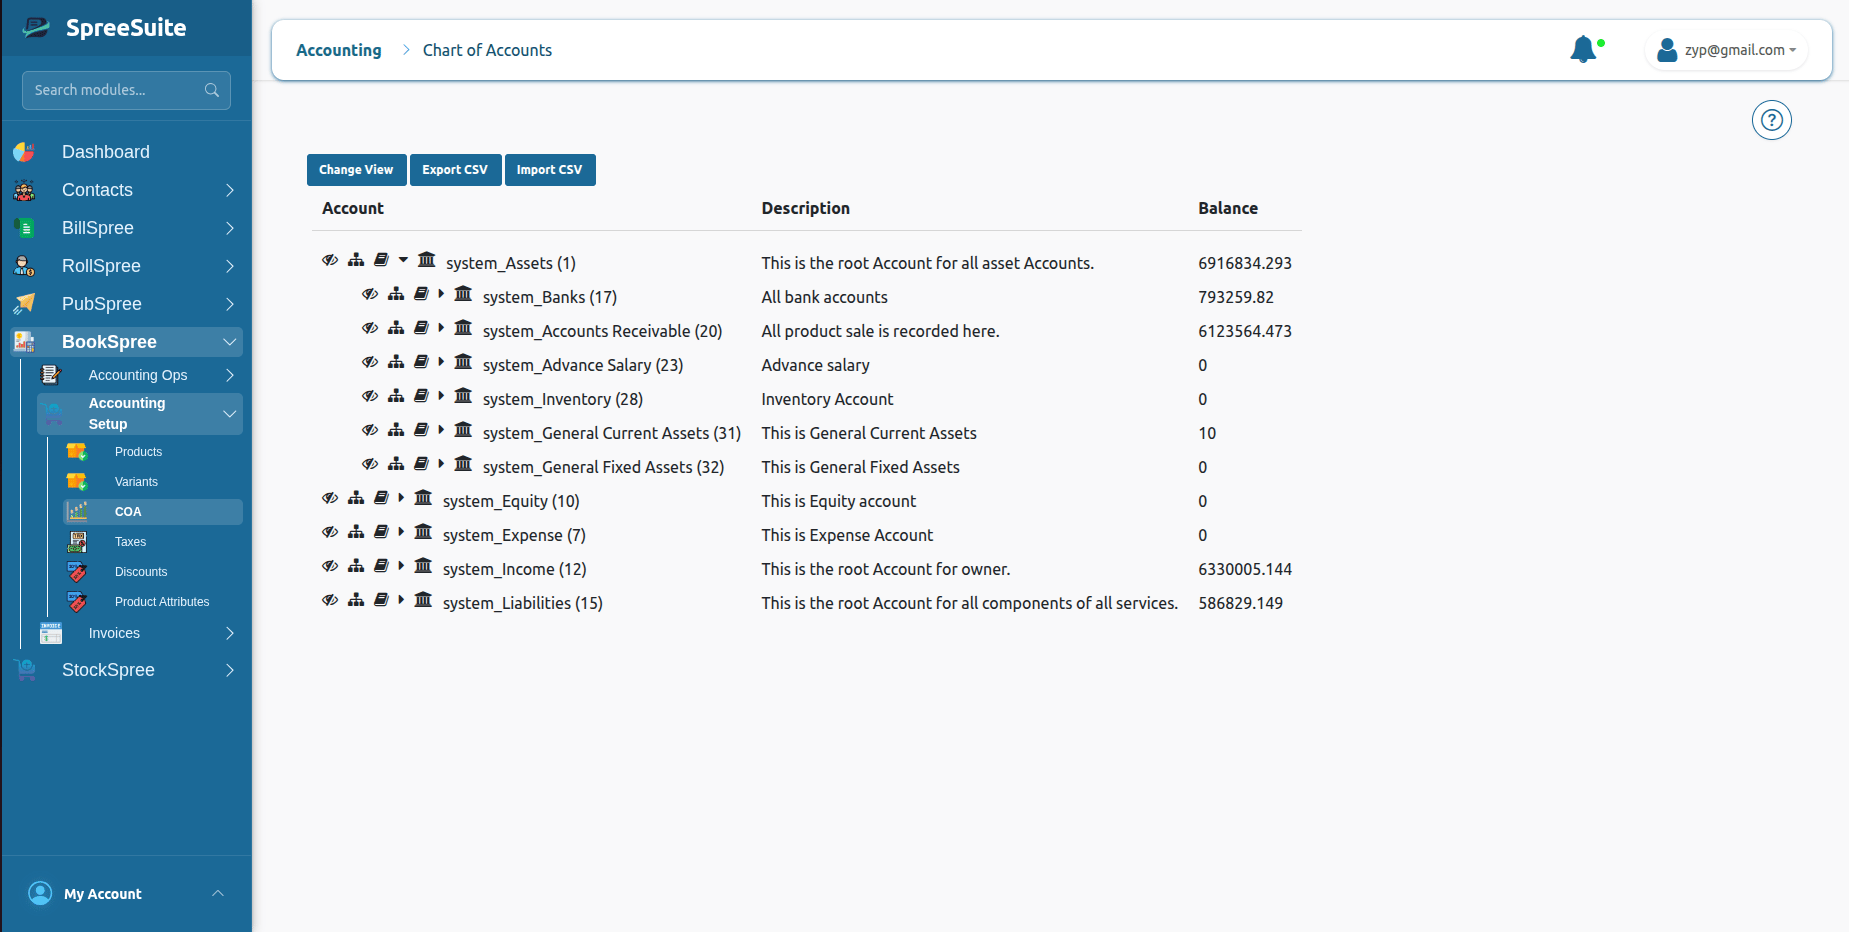Click the BillSpree document icon
This screenshot has height=932, width=1849.
pyautogui.click(x=24, y=228)
